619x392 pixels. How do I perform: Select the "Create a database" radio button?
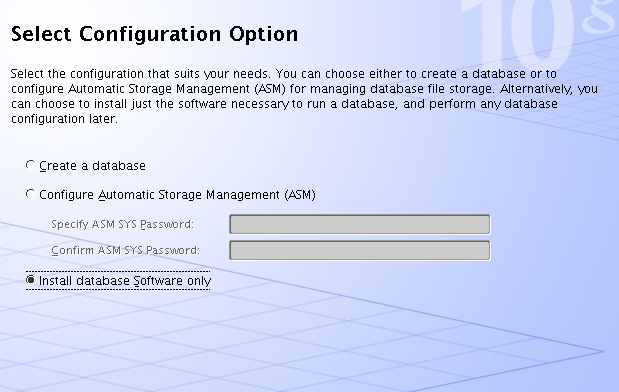coord(30,165)
